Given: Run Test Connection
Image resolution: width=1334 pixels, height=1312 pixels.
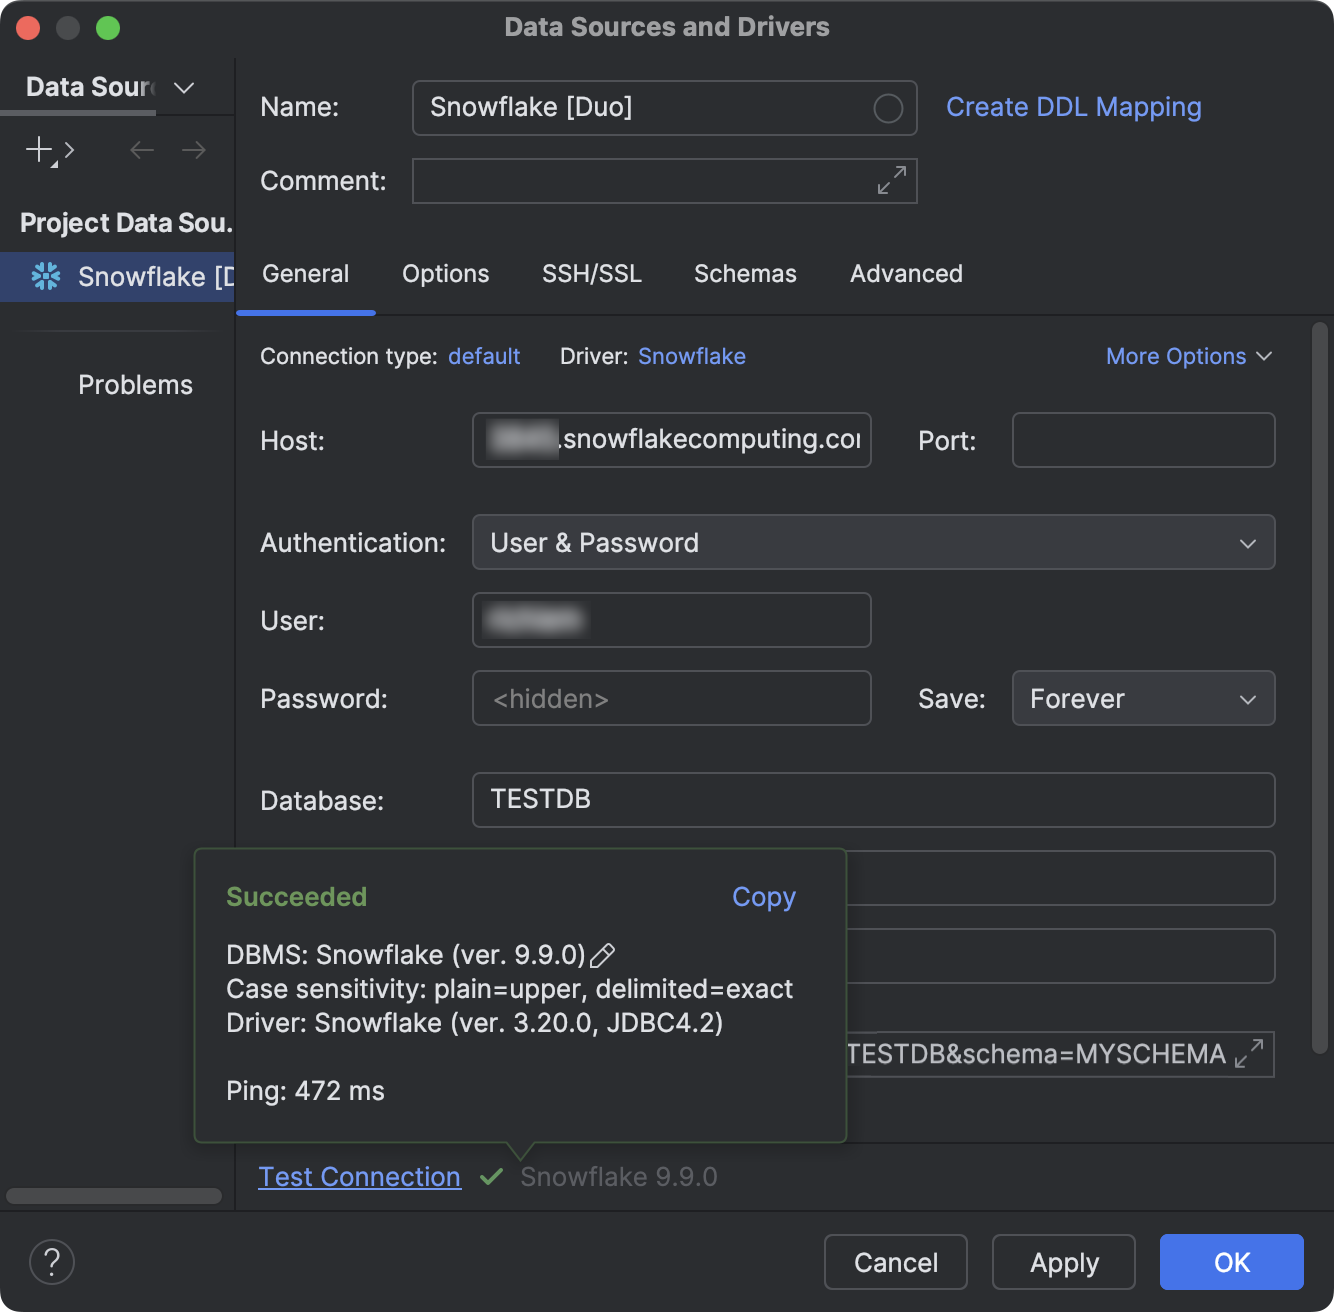Looking at the screenshot, I should click(x=359, y=1177).
